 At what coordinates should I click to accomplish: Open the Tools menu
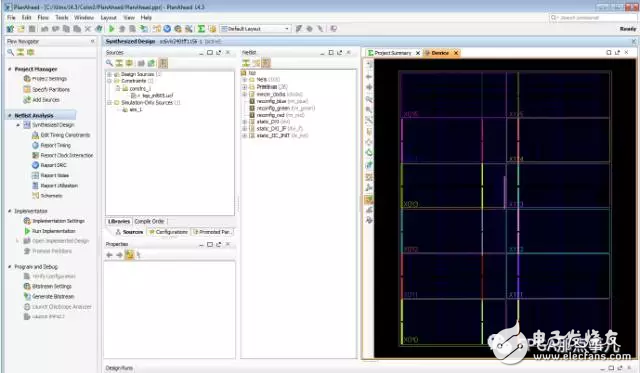click(62, 18)
